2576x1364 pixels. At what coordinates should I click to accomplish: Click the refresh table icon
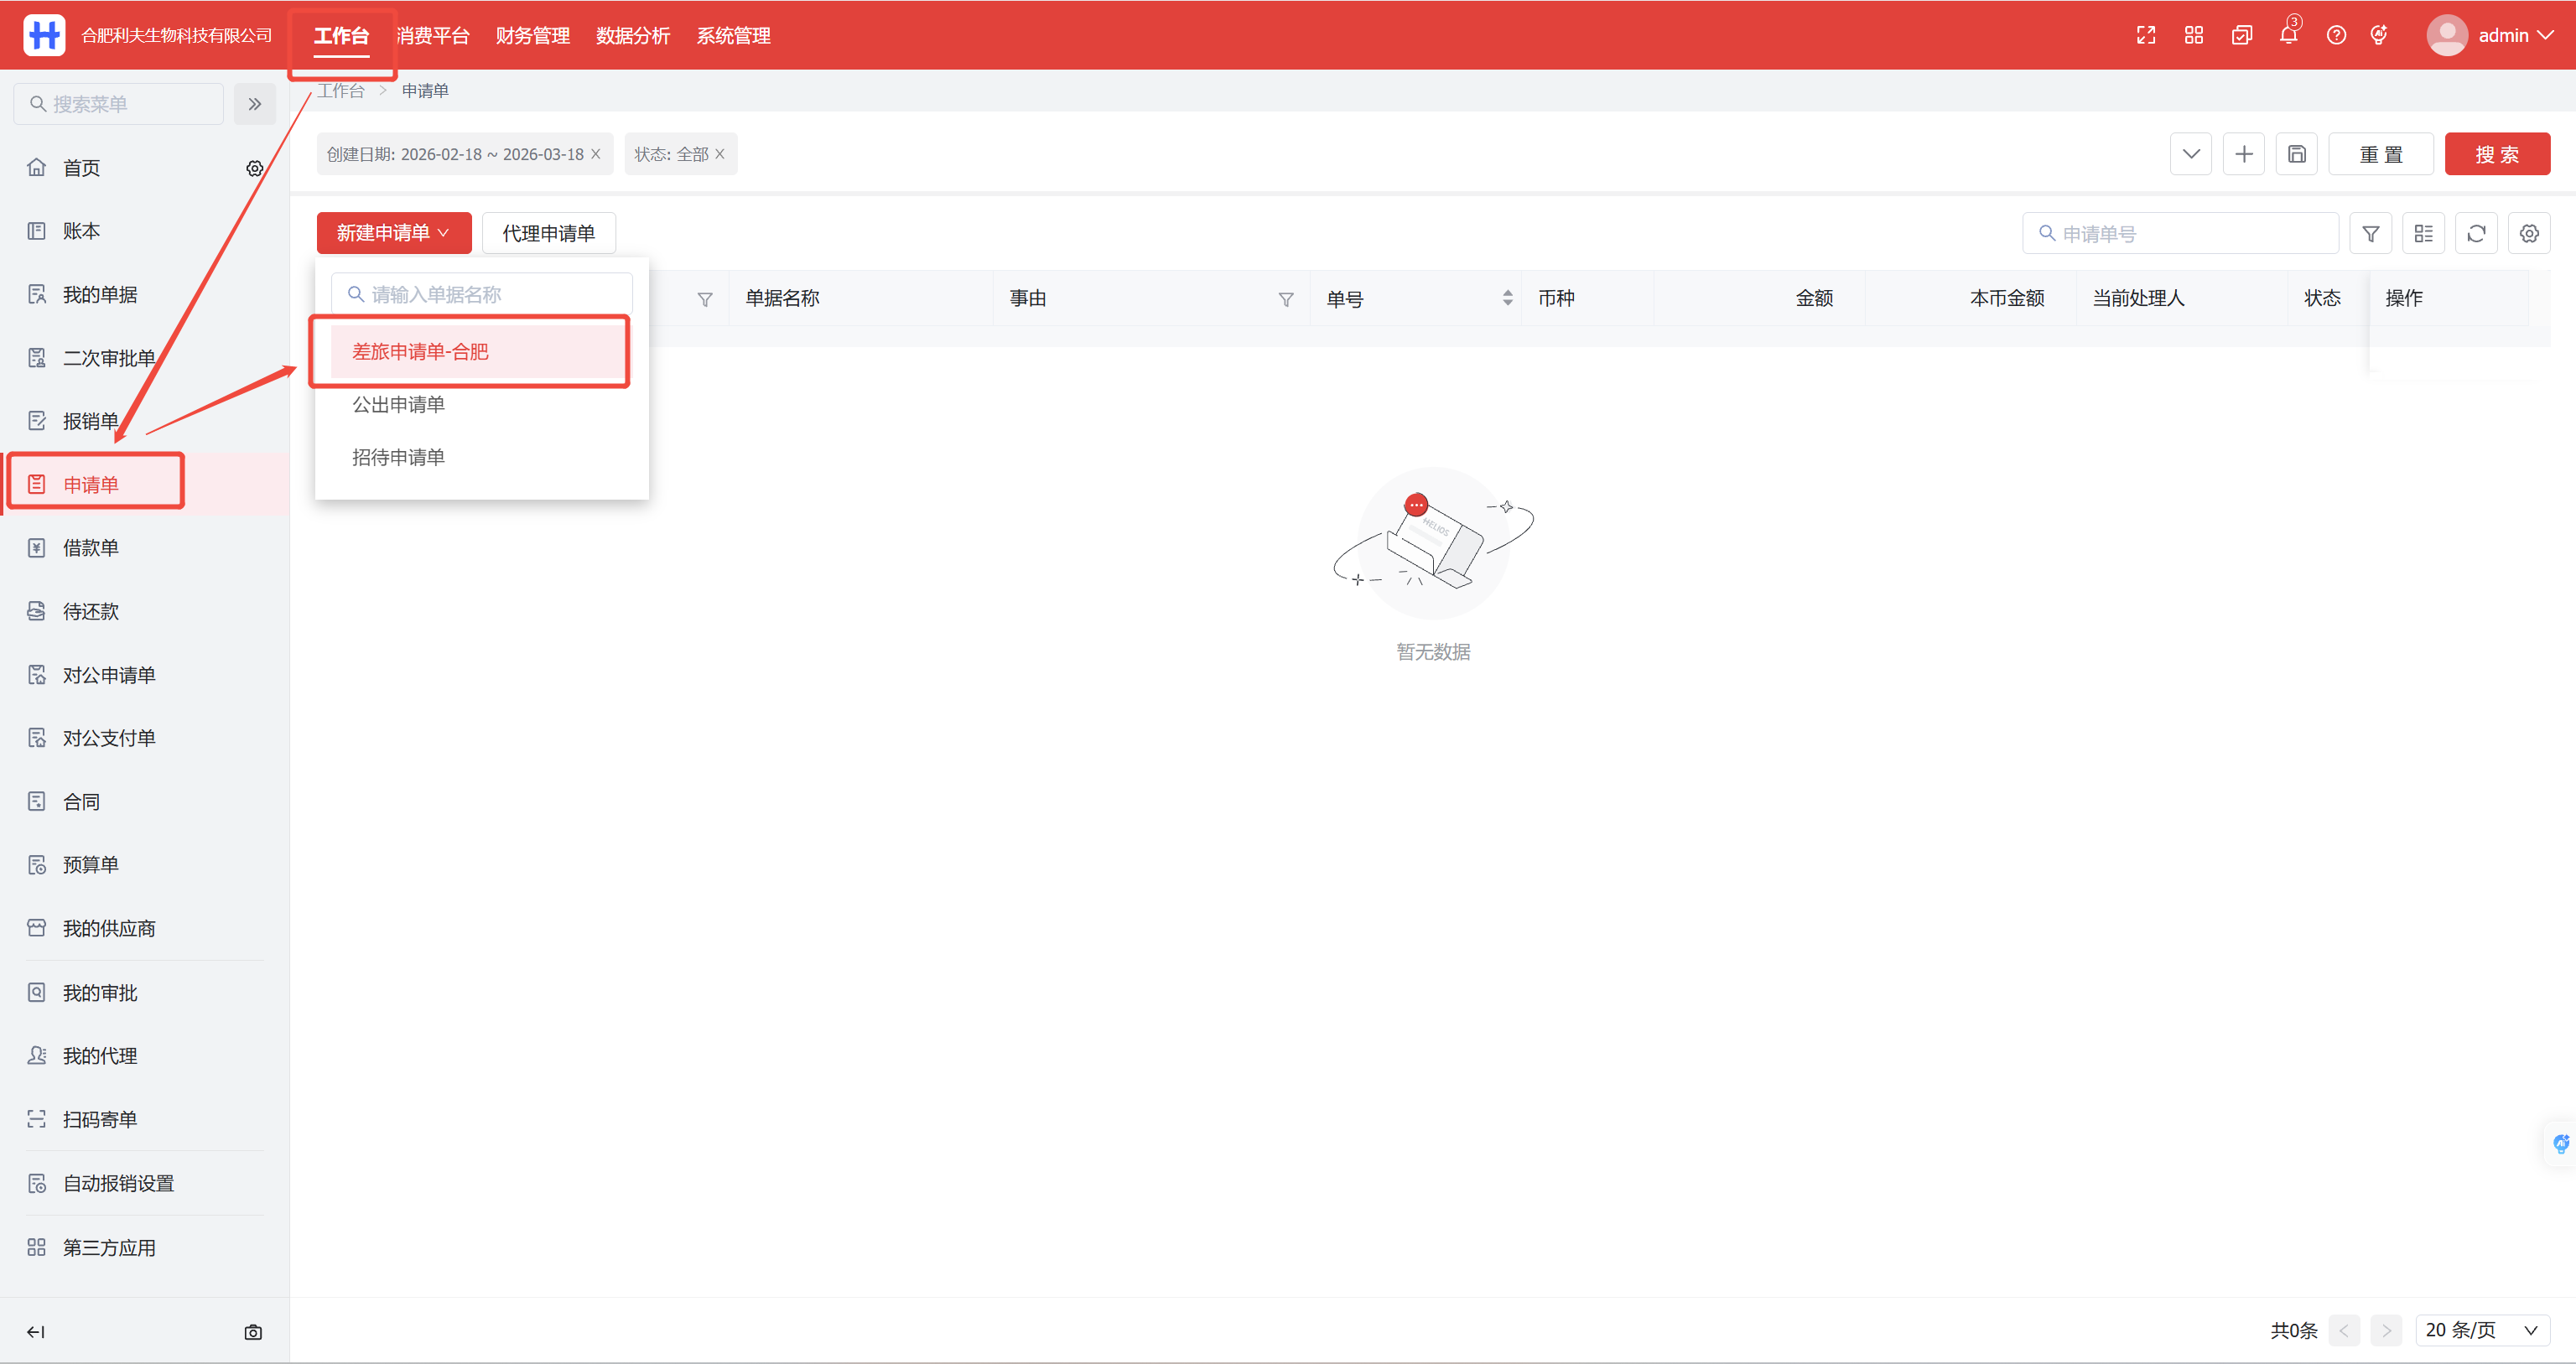point(2476,234)
